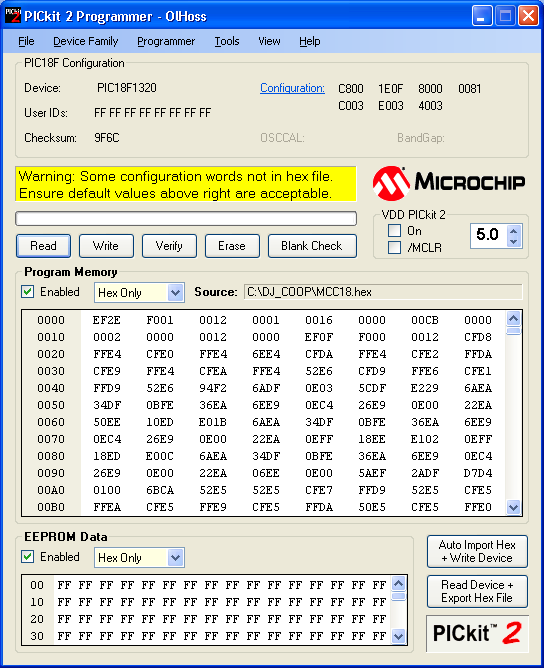Open the Configuration link
This screenshot has width=544, height=668.
[x=292, y=88]
